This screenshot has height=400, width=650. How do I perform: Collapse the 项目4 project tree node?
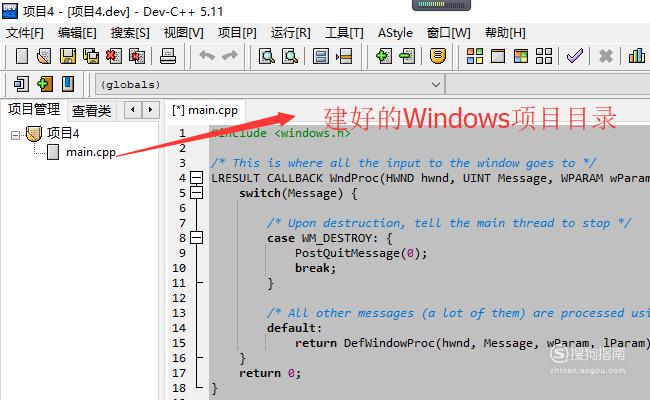pyautogui.click(x=15, y=135)
